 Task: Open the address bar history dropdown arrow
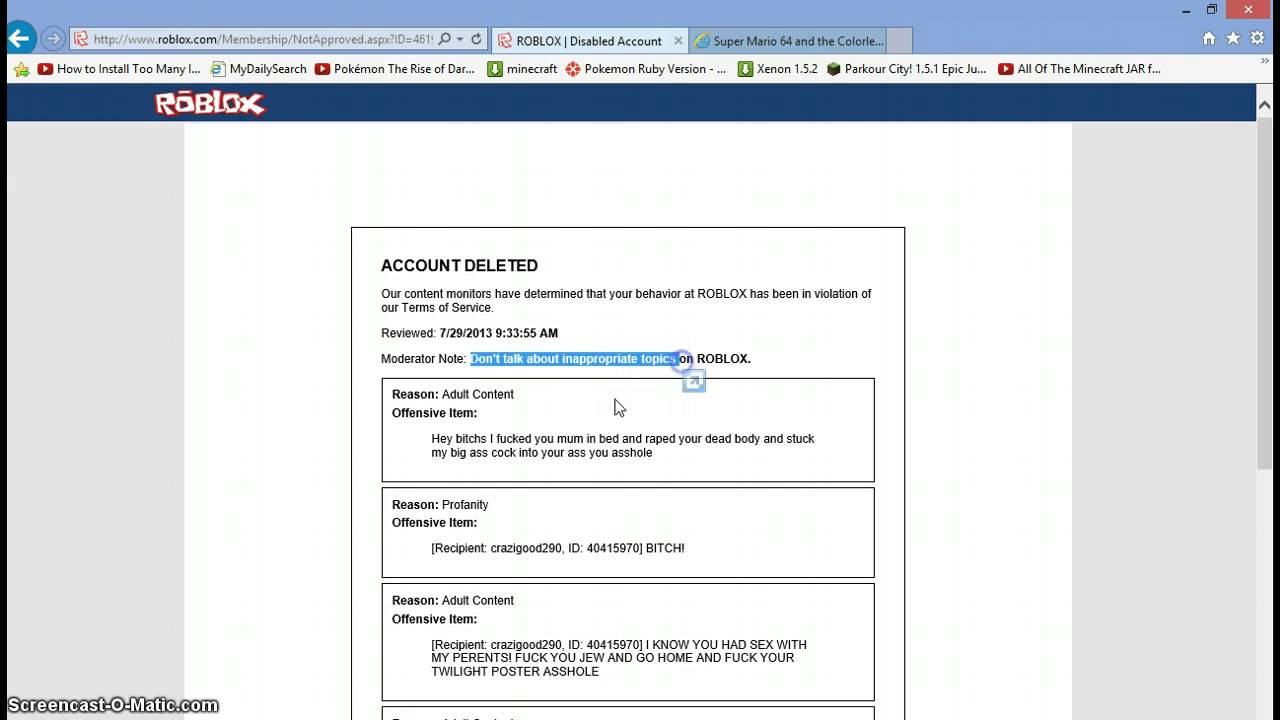tap(460, 40)
